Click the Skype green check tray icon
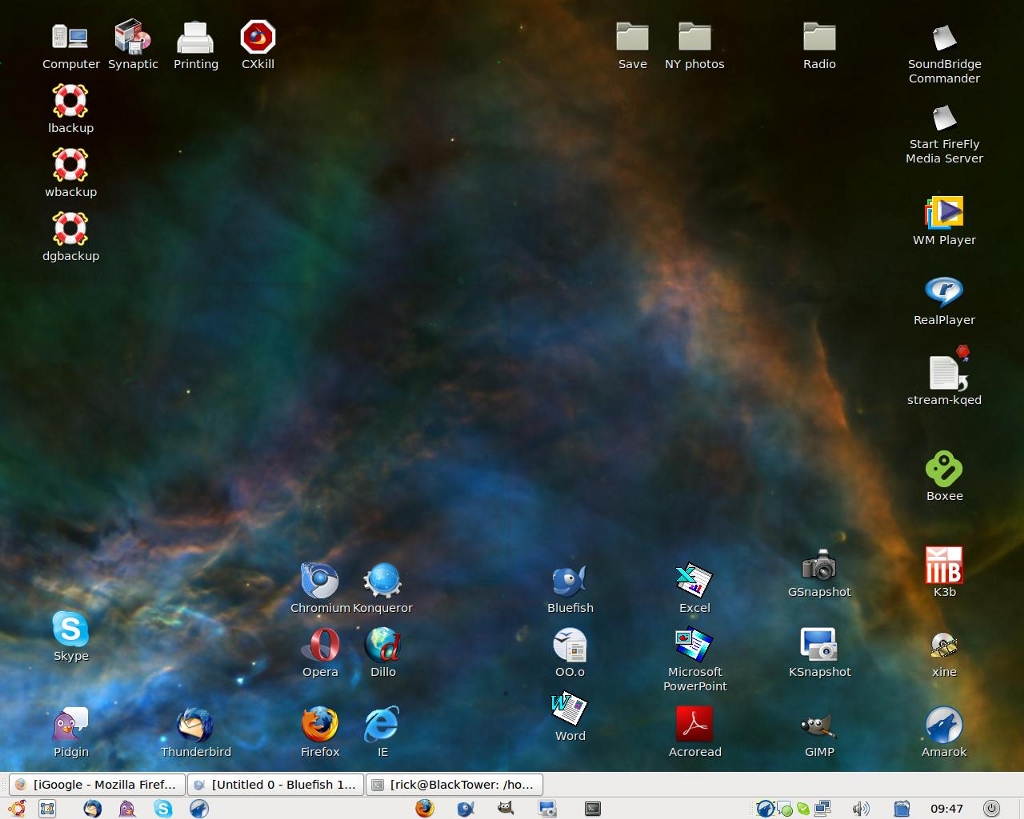Viewport: 1024px width, 819px height. (x=803, y=809)
